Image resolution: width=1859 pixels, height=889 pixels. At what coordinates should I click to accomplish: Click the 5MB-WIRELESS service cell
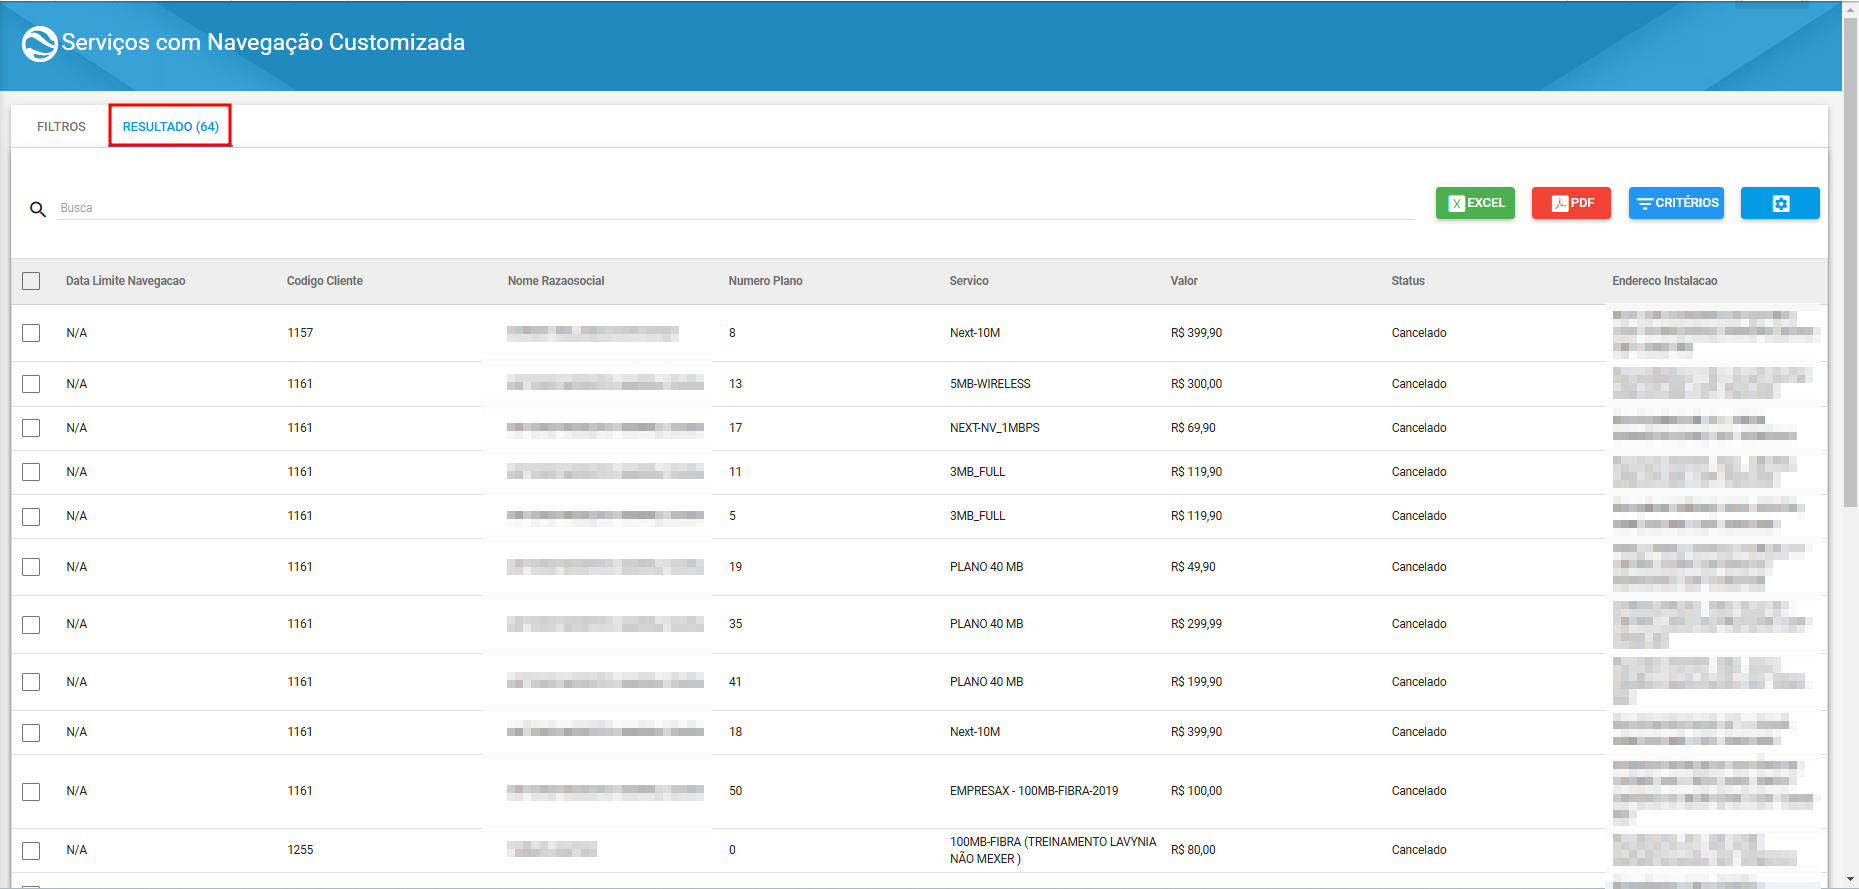point(990,384)
